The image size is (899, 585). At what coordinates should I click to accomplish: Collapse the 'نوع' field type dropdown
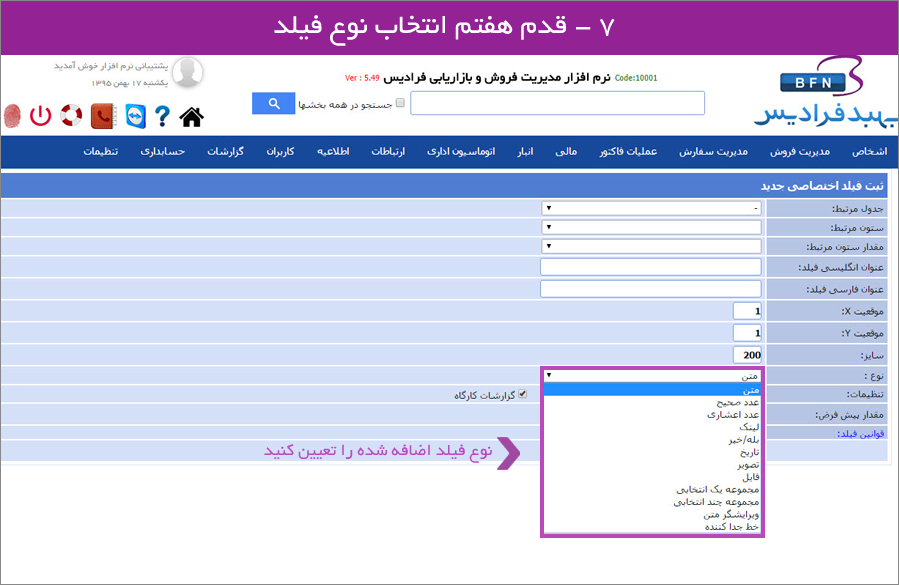coord(652,376)
